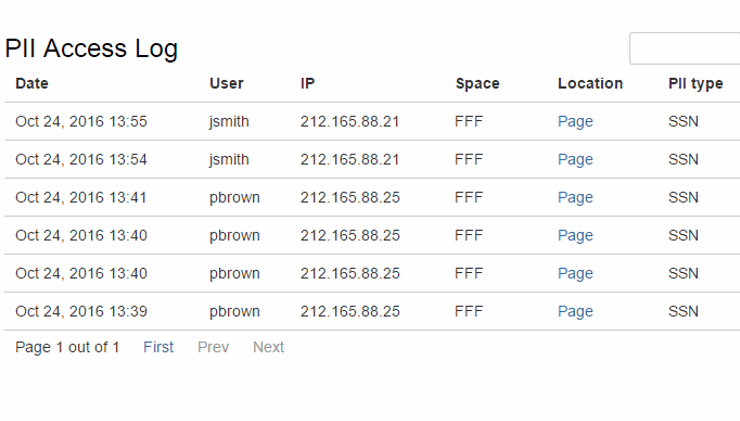Viewport: 740px width, 421px height.
Task: Click the PII Access Log heading
Action: (x=92, y=48)
